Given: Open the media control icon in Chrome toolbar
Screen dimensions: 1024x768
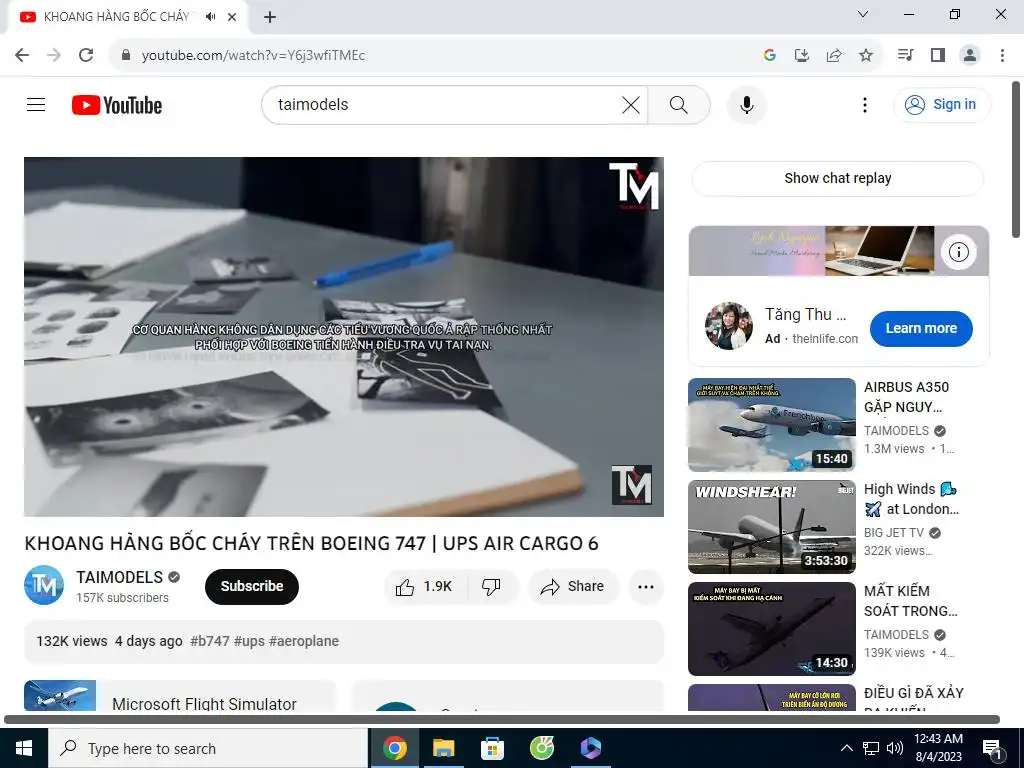Looking at the screenshot, I should [906, 55].
